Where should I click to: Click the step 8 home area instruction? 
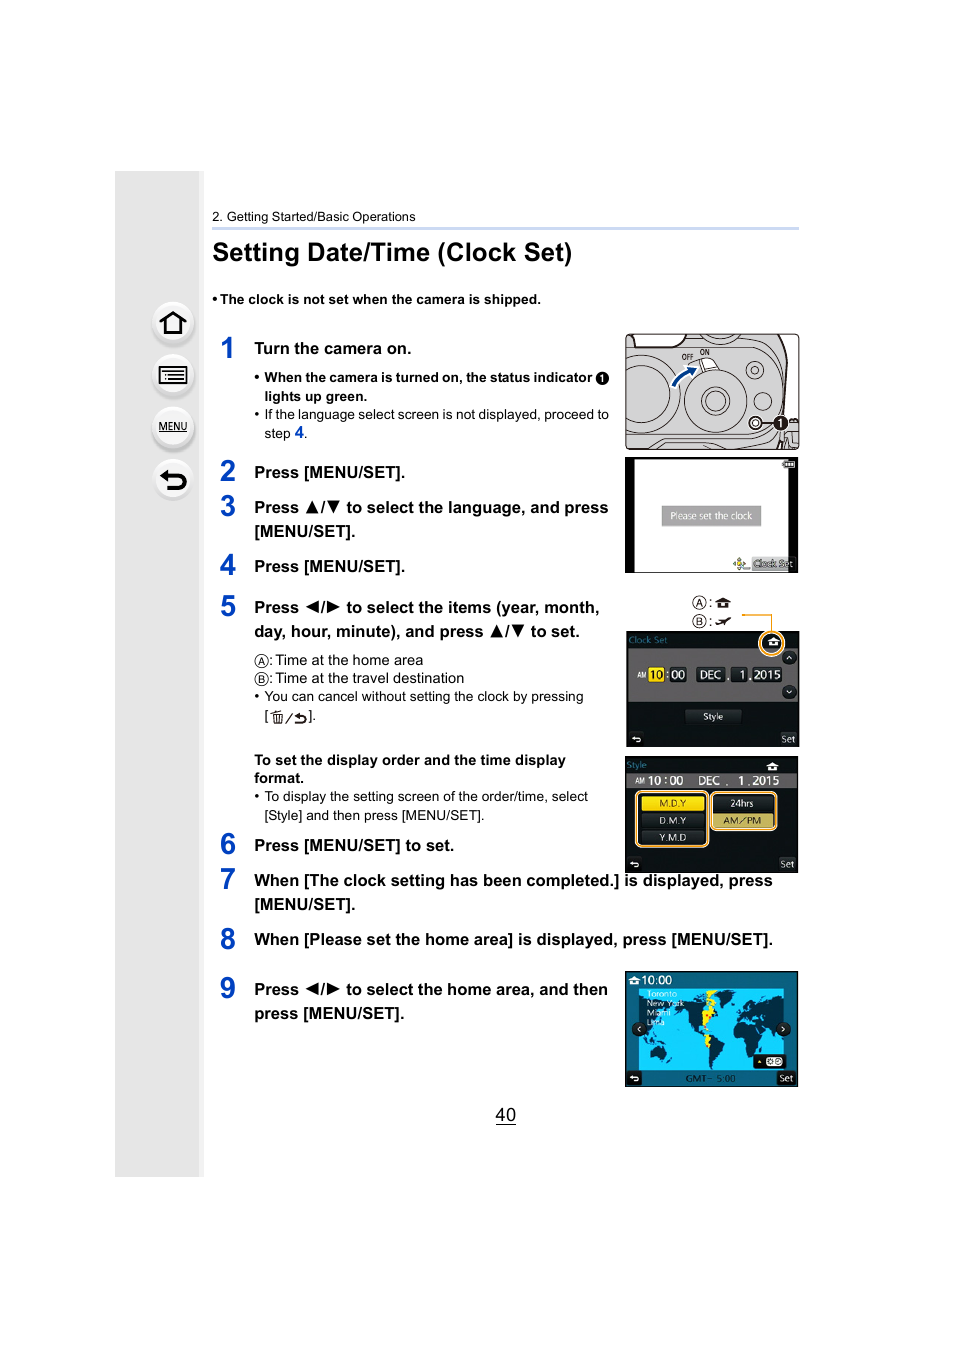(x=513, y=940)
